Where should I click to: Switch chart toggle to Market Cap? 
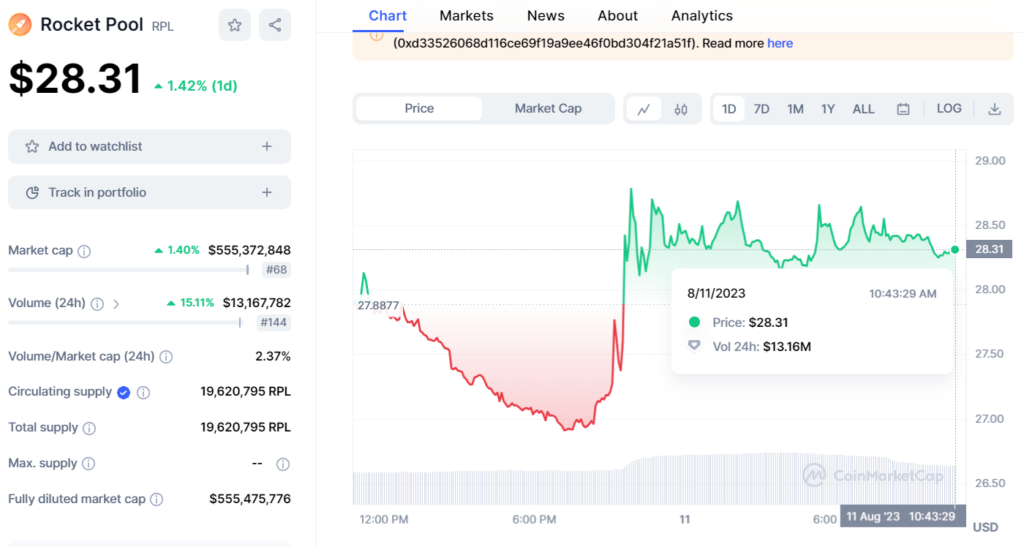547,108
